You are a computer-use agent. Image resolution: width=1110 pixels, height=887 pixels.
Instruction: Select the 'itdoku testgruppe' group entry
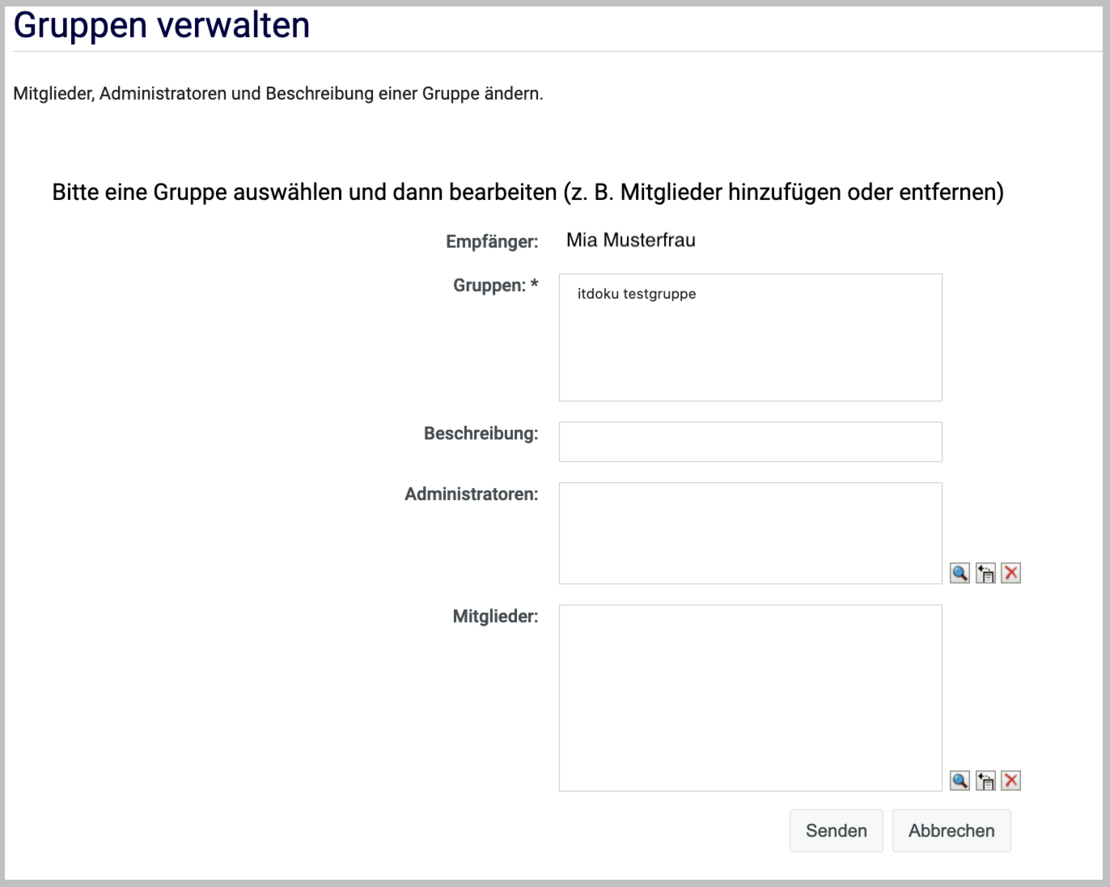coord(636,294)
